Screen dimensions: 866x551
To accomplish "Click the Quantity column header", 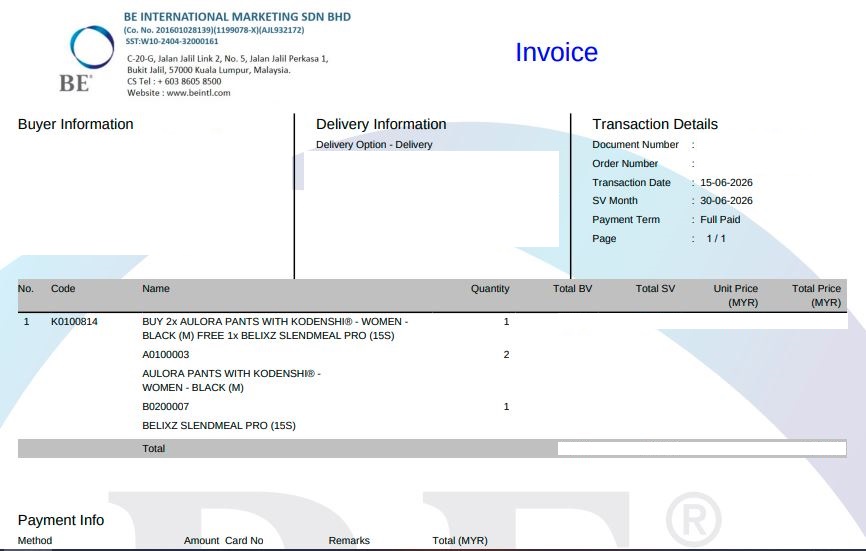I will pos(490,288).
